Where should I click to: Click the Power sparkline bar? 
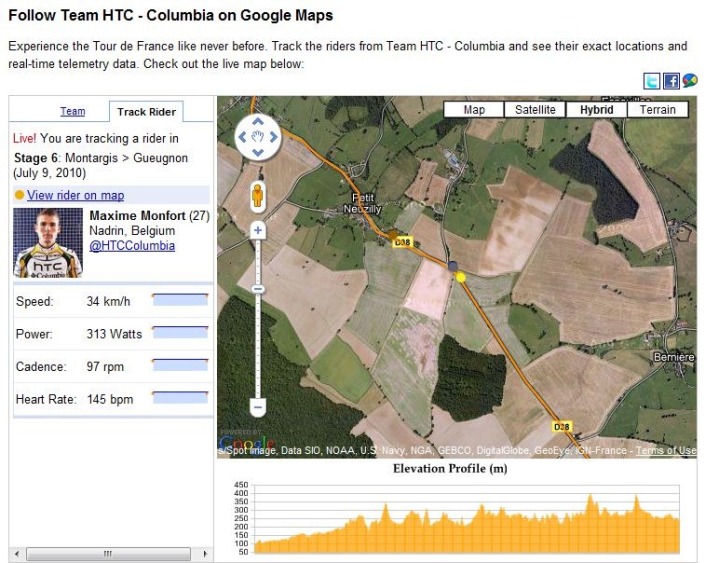point(180,332)
